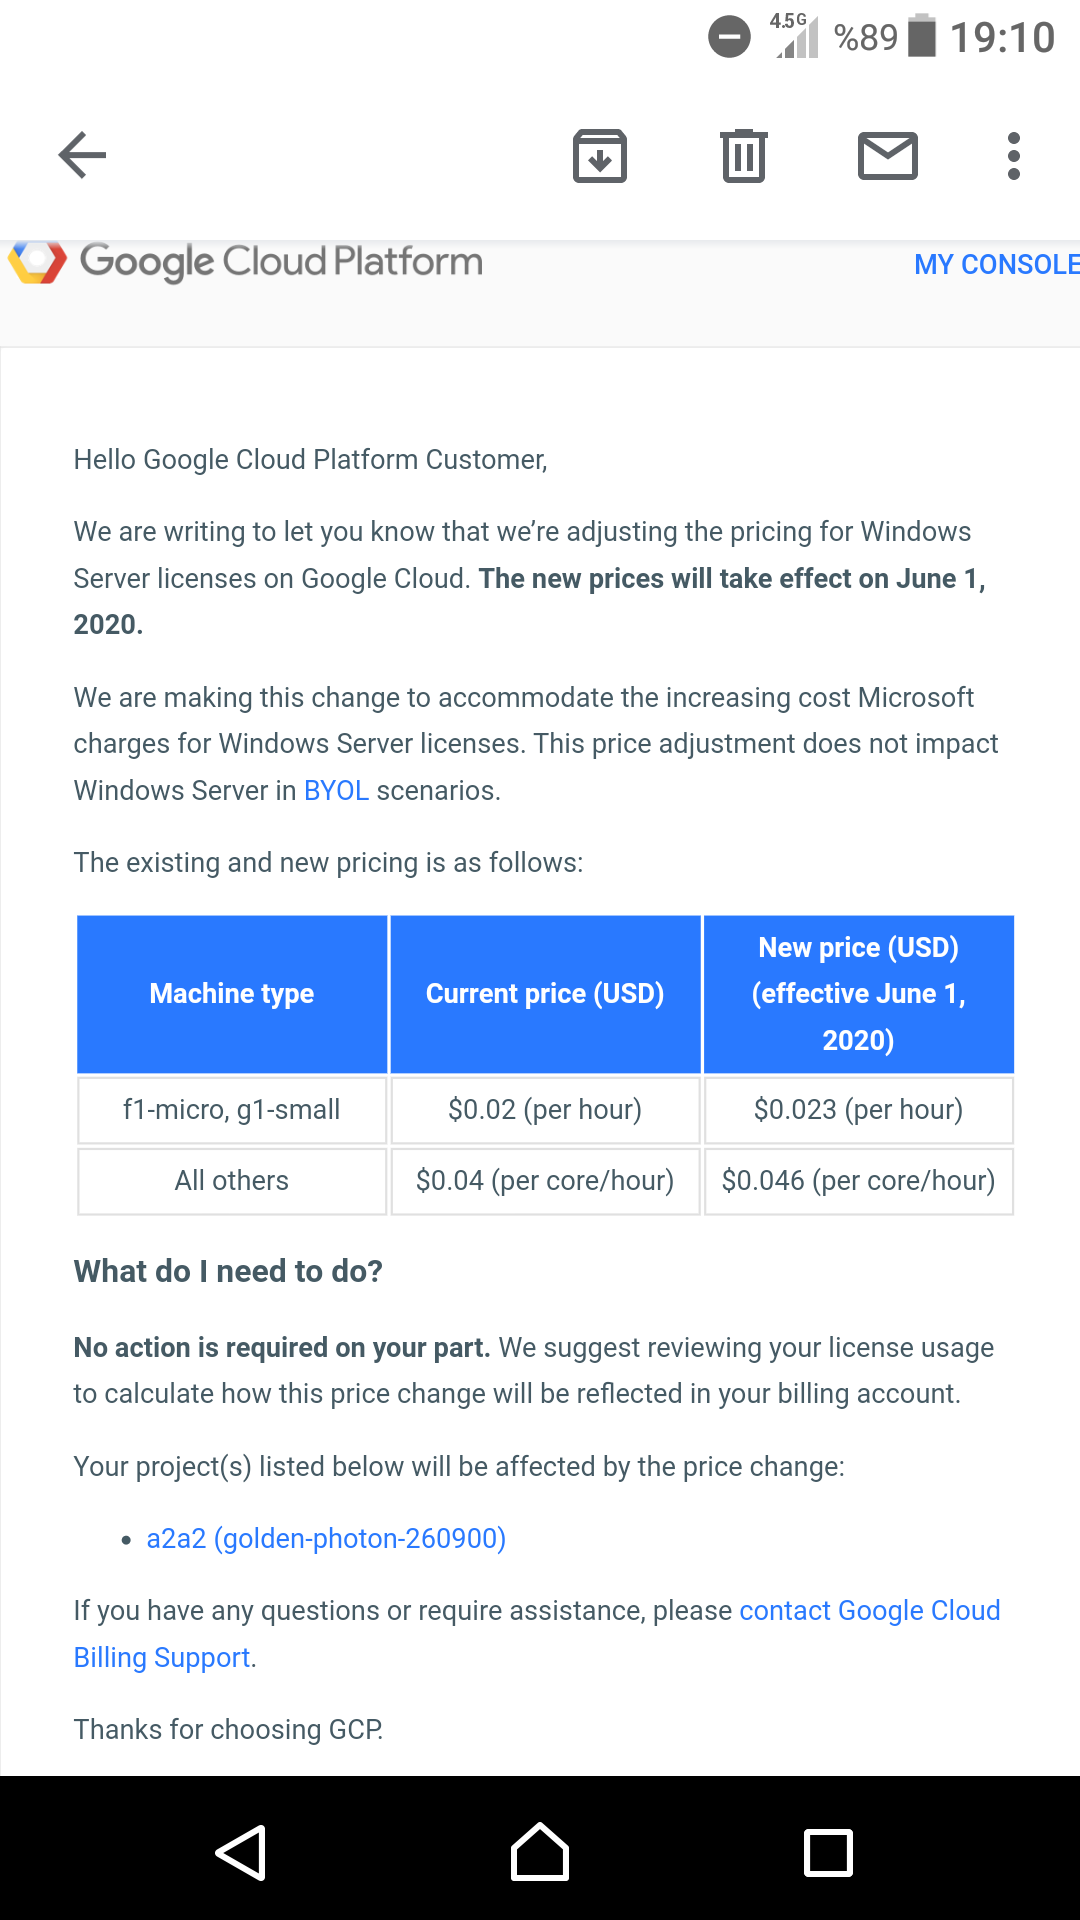
Task: Archive this email with the box icon
Action: click(600, 156)
